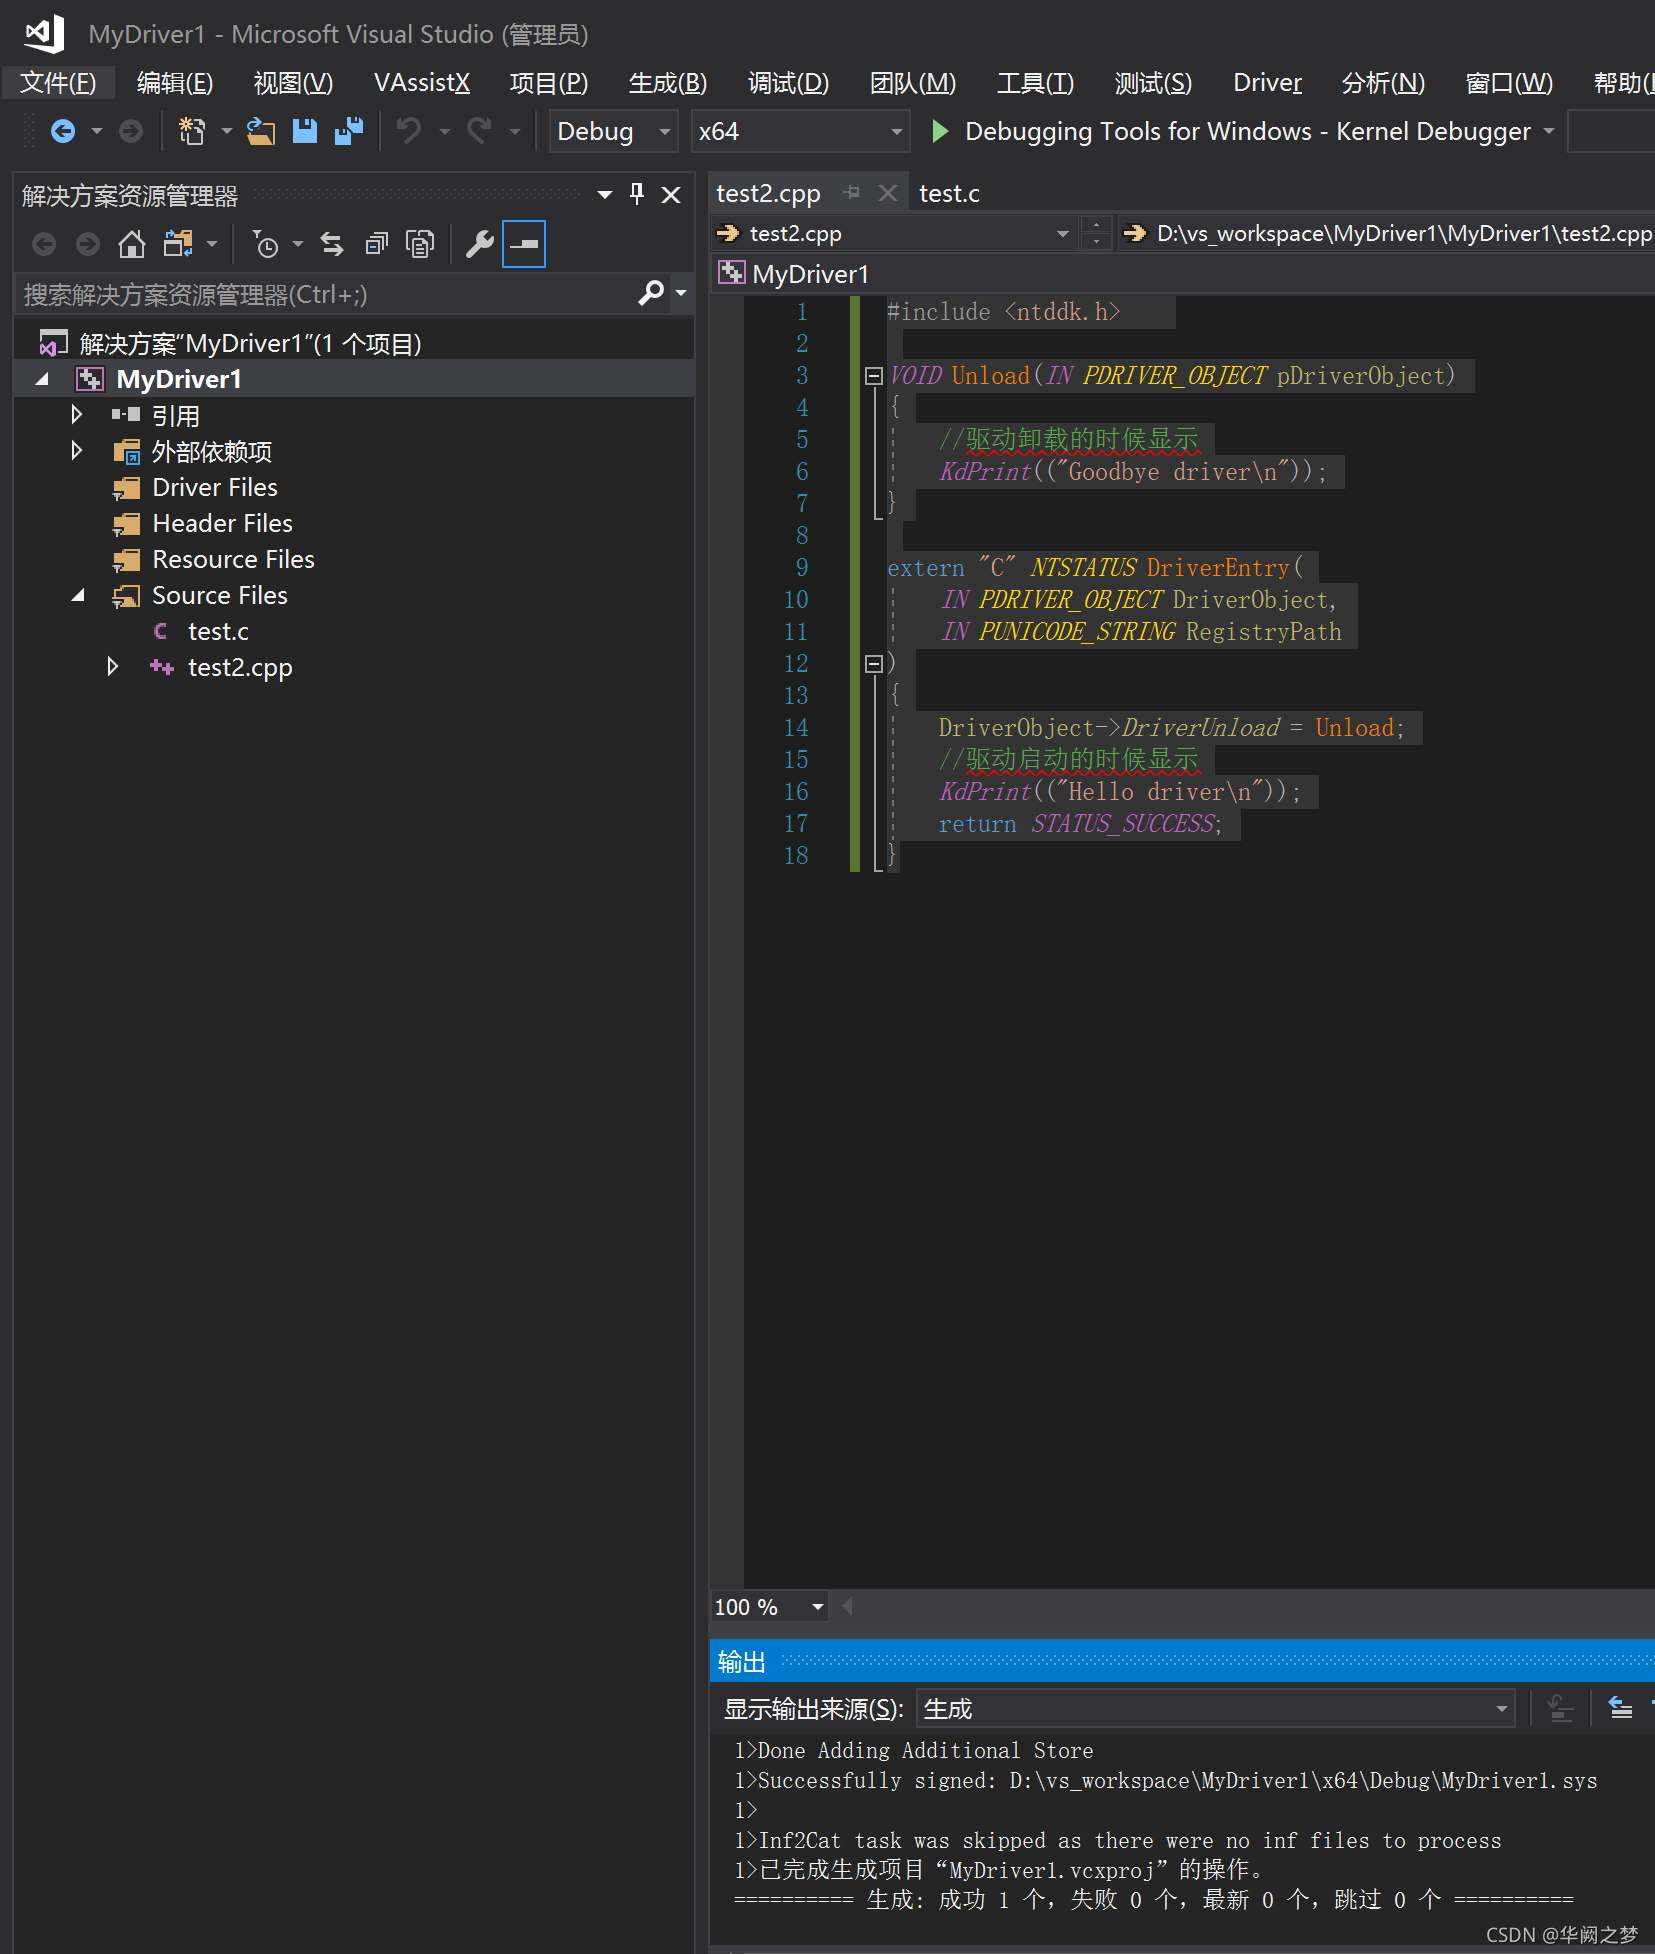
Task: Select test.c in Source Files
Action: click(218, 631)
